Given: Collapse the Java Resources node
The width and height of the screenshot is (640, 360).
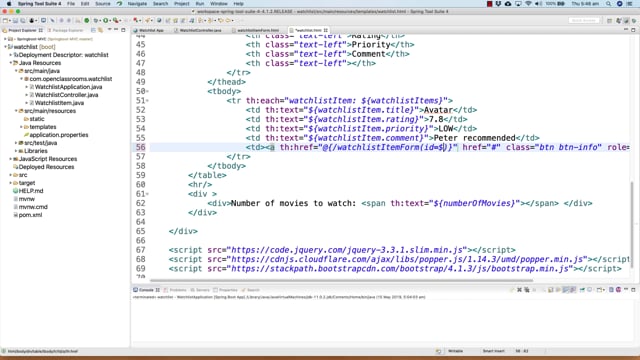Looking at the screenshot, I should [x=11, y=63].
